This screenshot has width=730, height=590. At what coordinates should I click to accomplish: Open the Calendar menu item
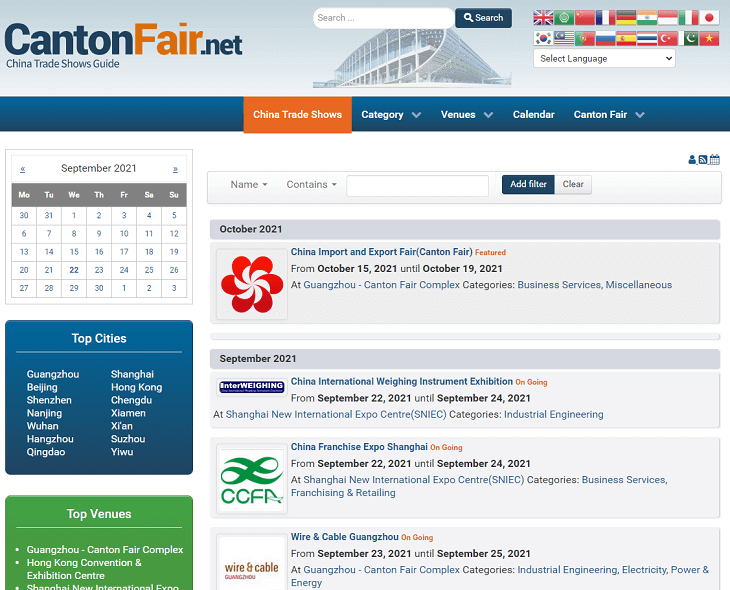534,115
